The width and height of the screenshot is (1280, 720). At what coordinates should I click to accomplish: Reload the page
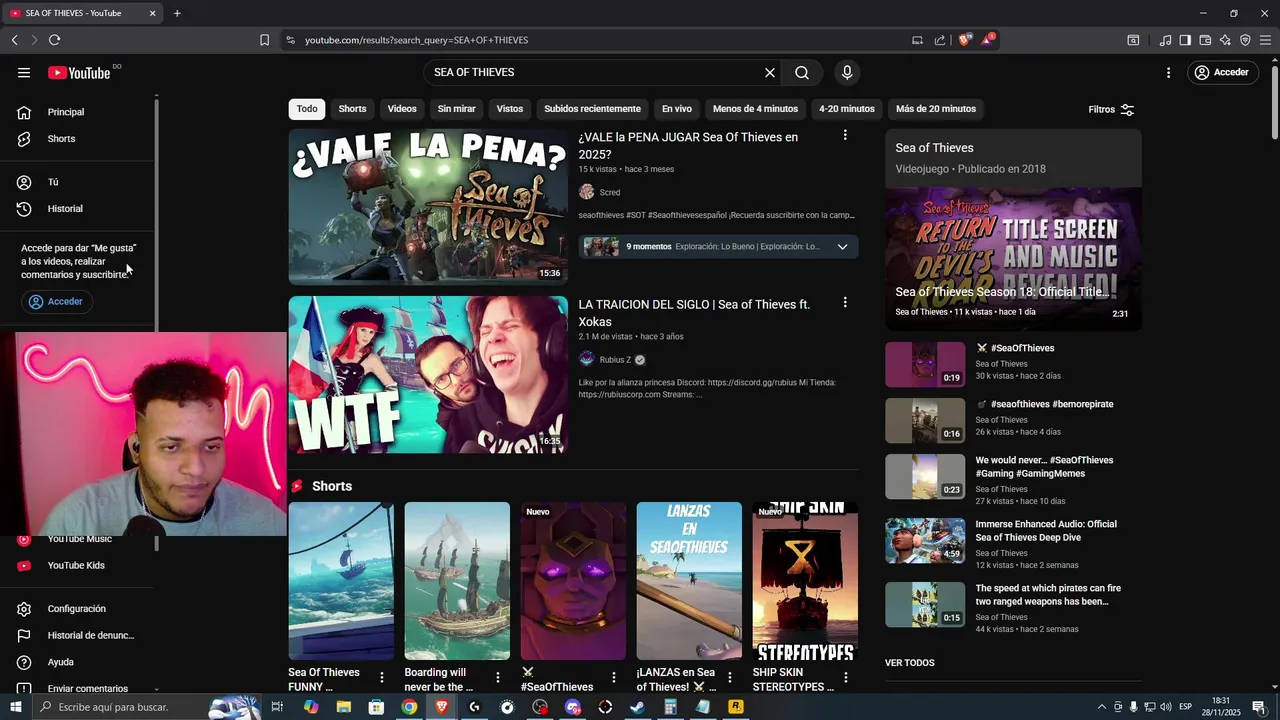(x=54, y=40)
